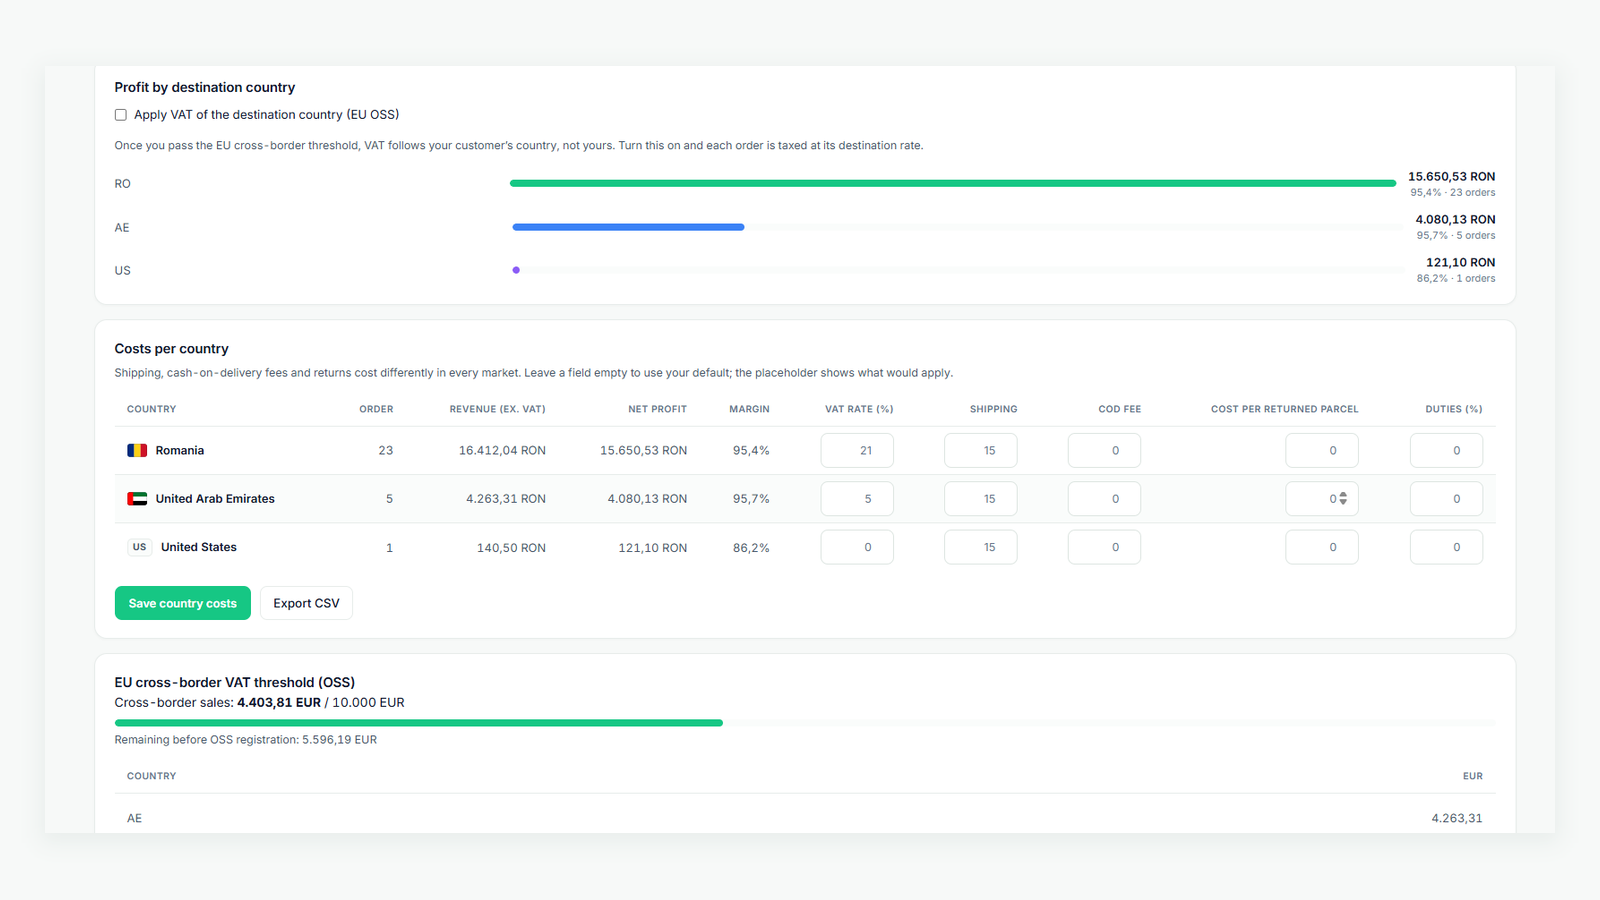Click the United Arab Emirates flag icon
Screen dimensions: 1600x900
137,499
